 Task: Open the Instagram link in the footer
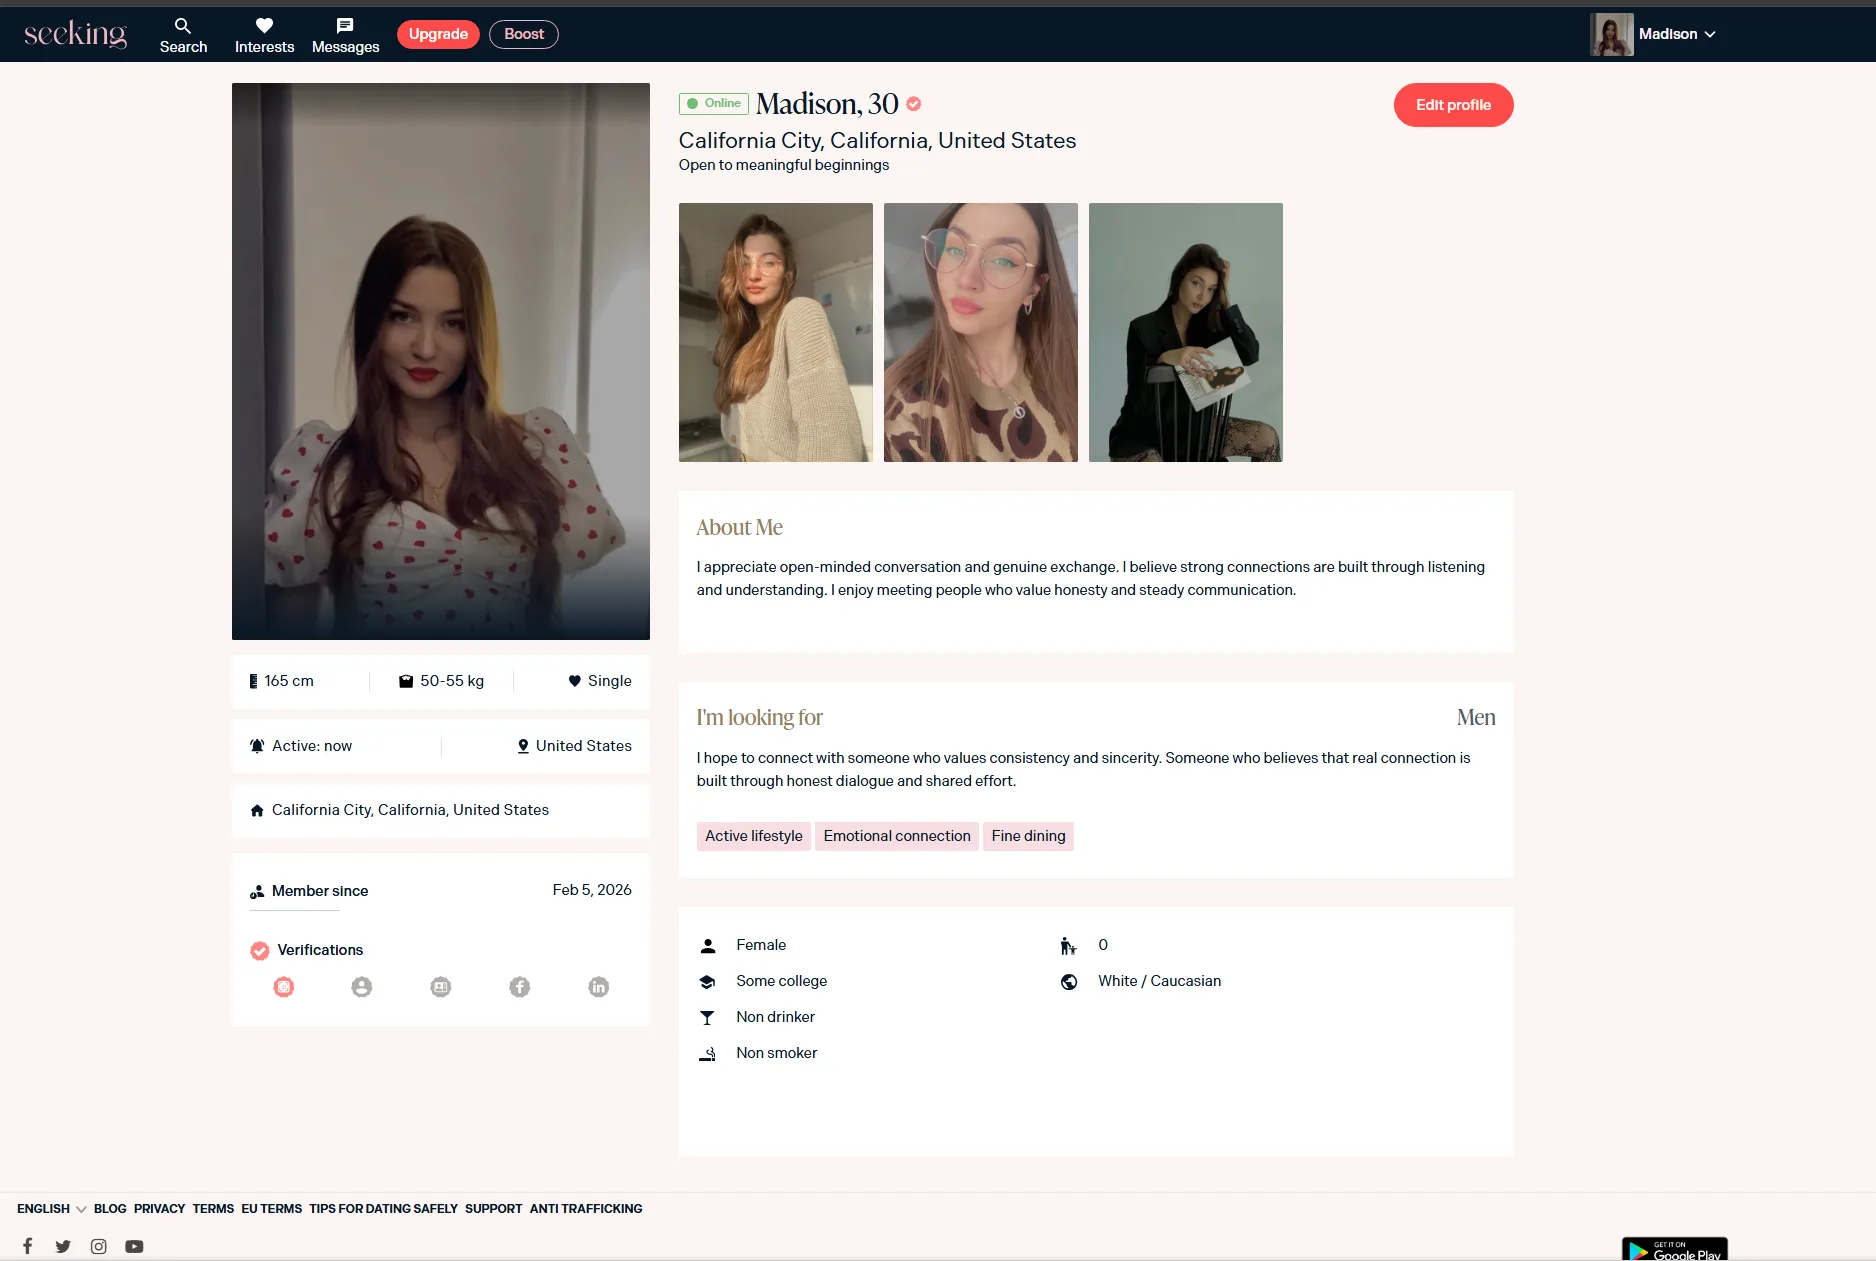[x=98, y=1246]
